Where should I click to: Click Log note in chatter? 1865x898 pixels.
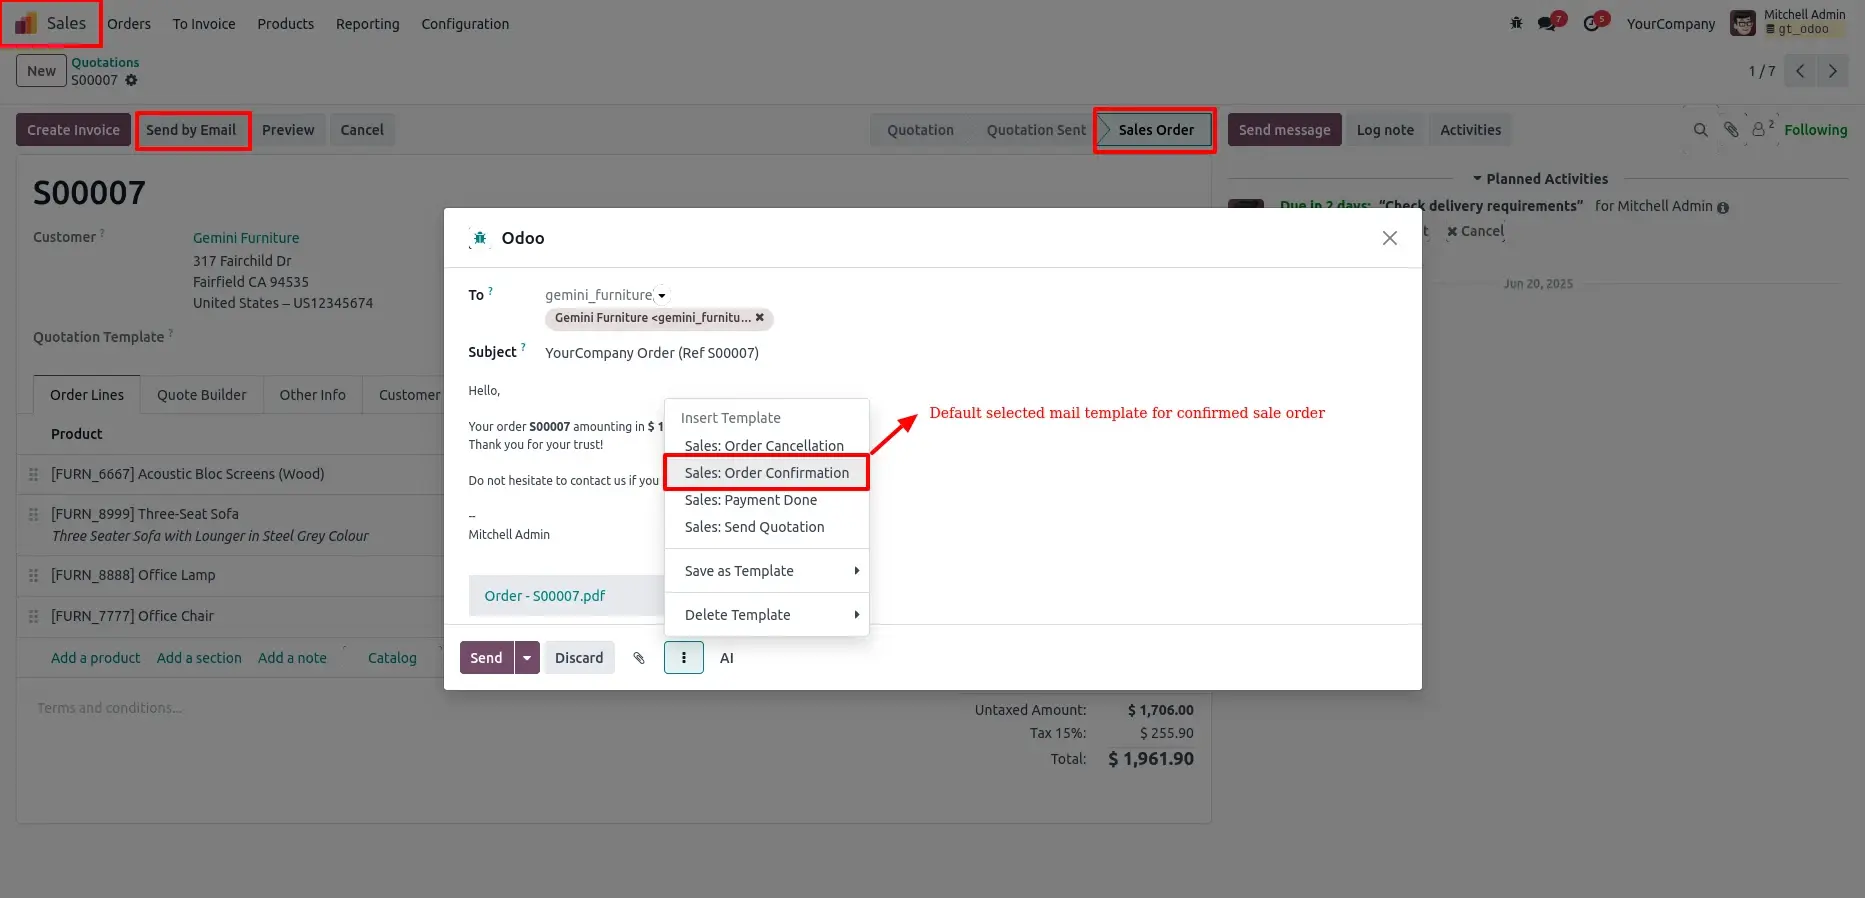(1385, 130)
